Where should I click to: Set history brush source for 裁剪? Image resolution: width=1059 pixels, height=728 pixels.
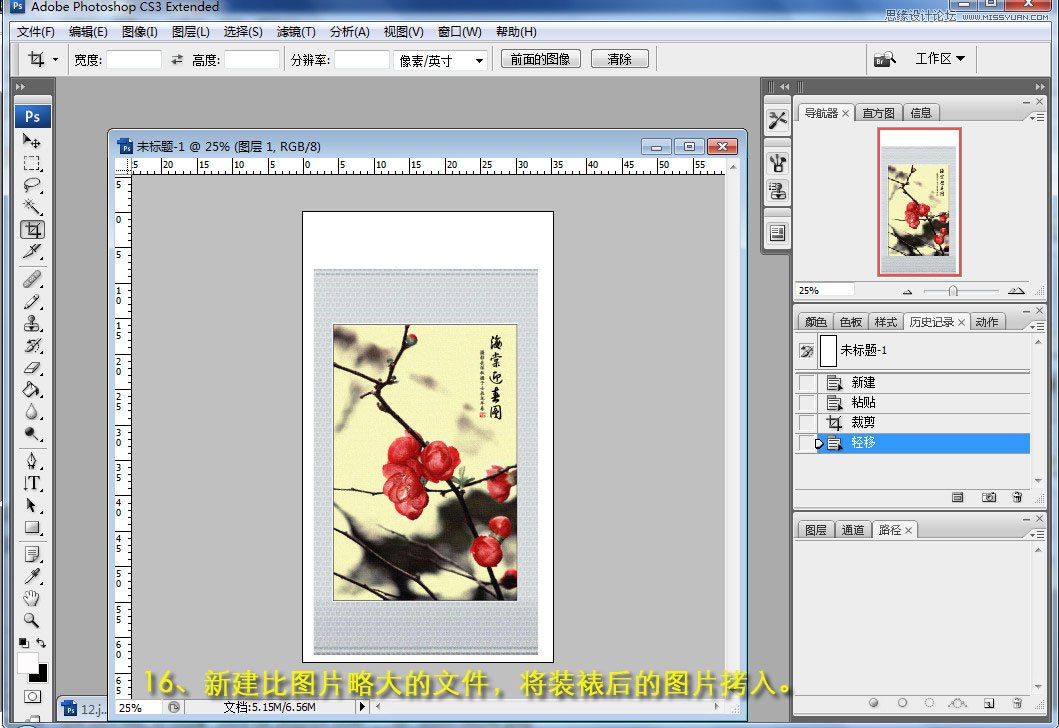tap(806, 423)
